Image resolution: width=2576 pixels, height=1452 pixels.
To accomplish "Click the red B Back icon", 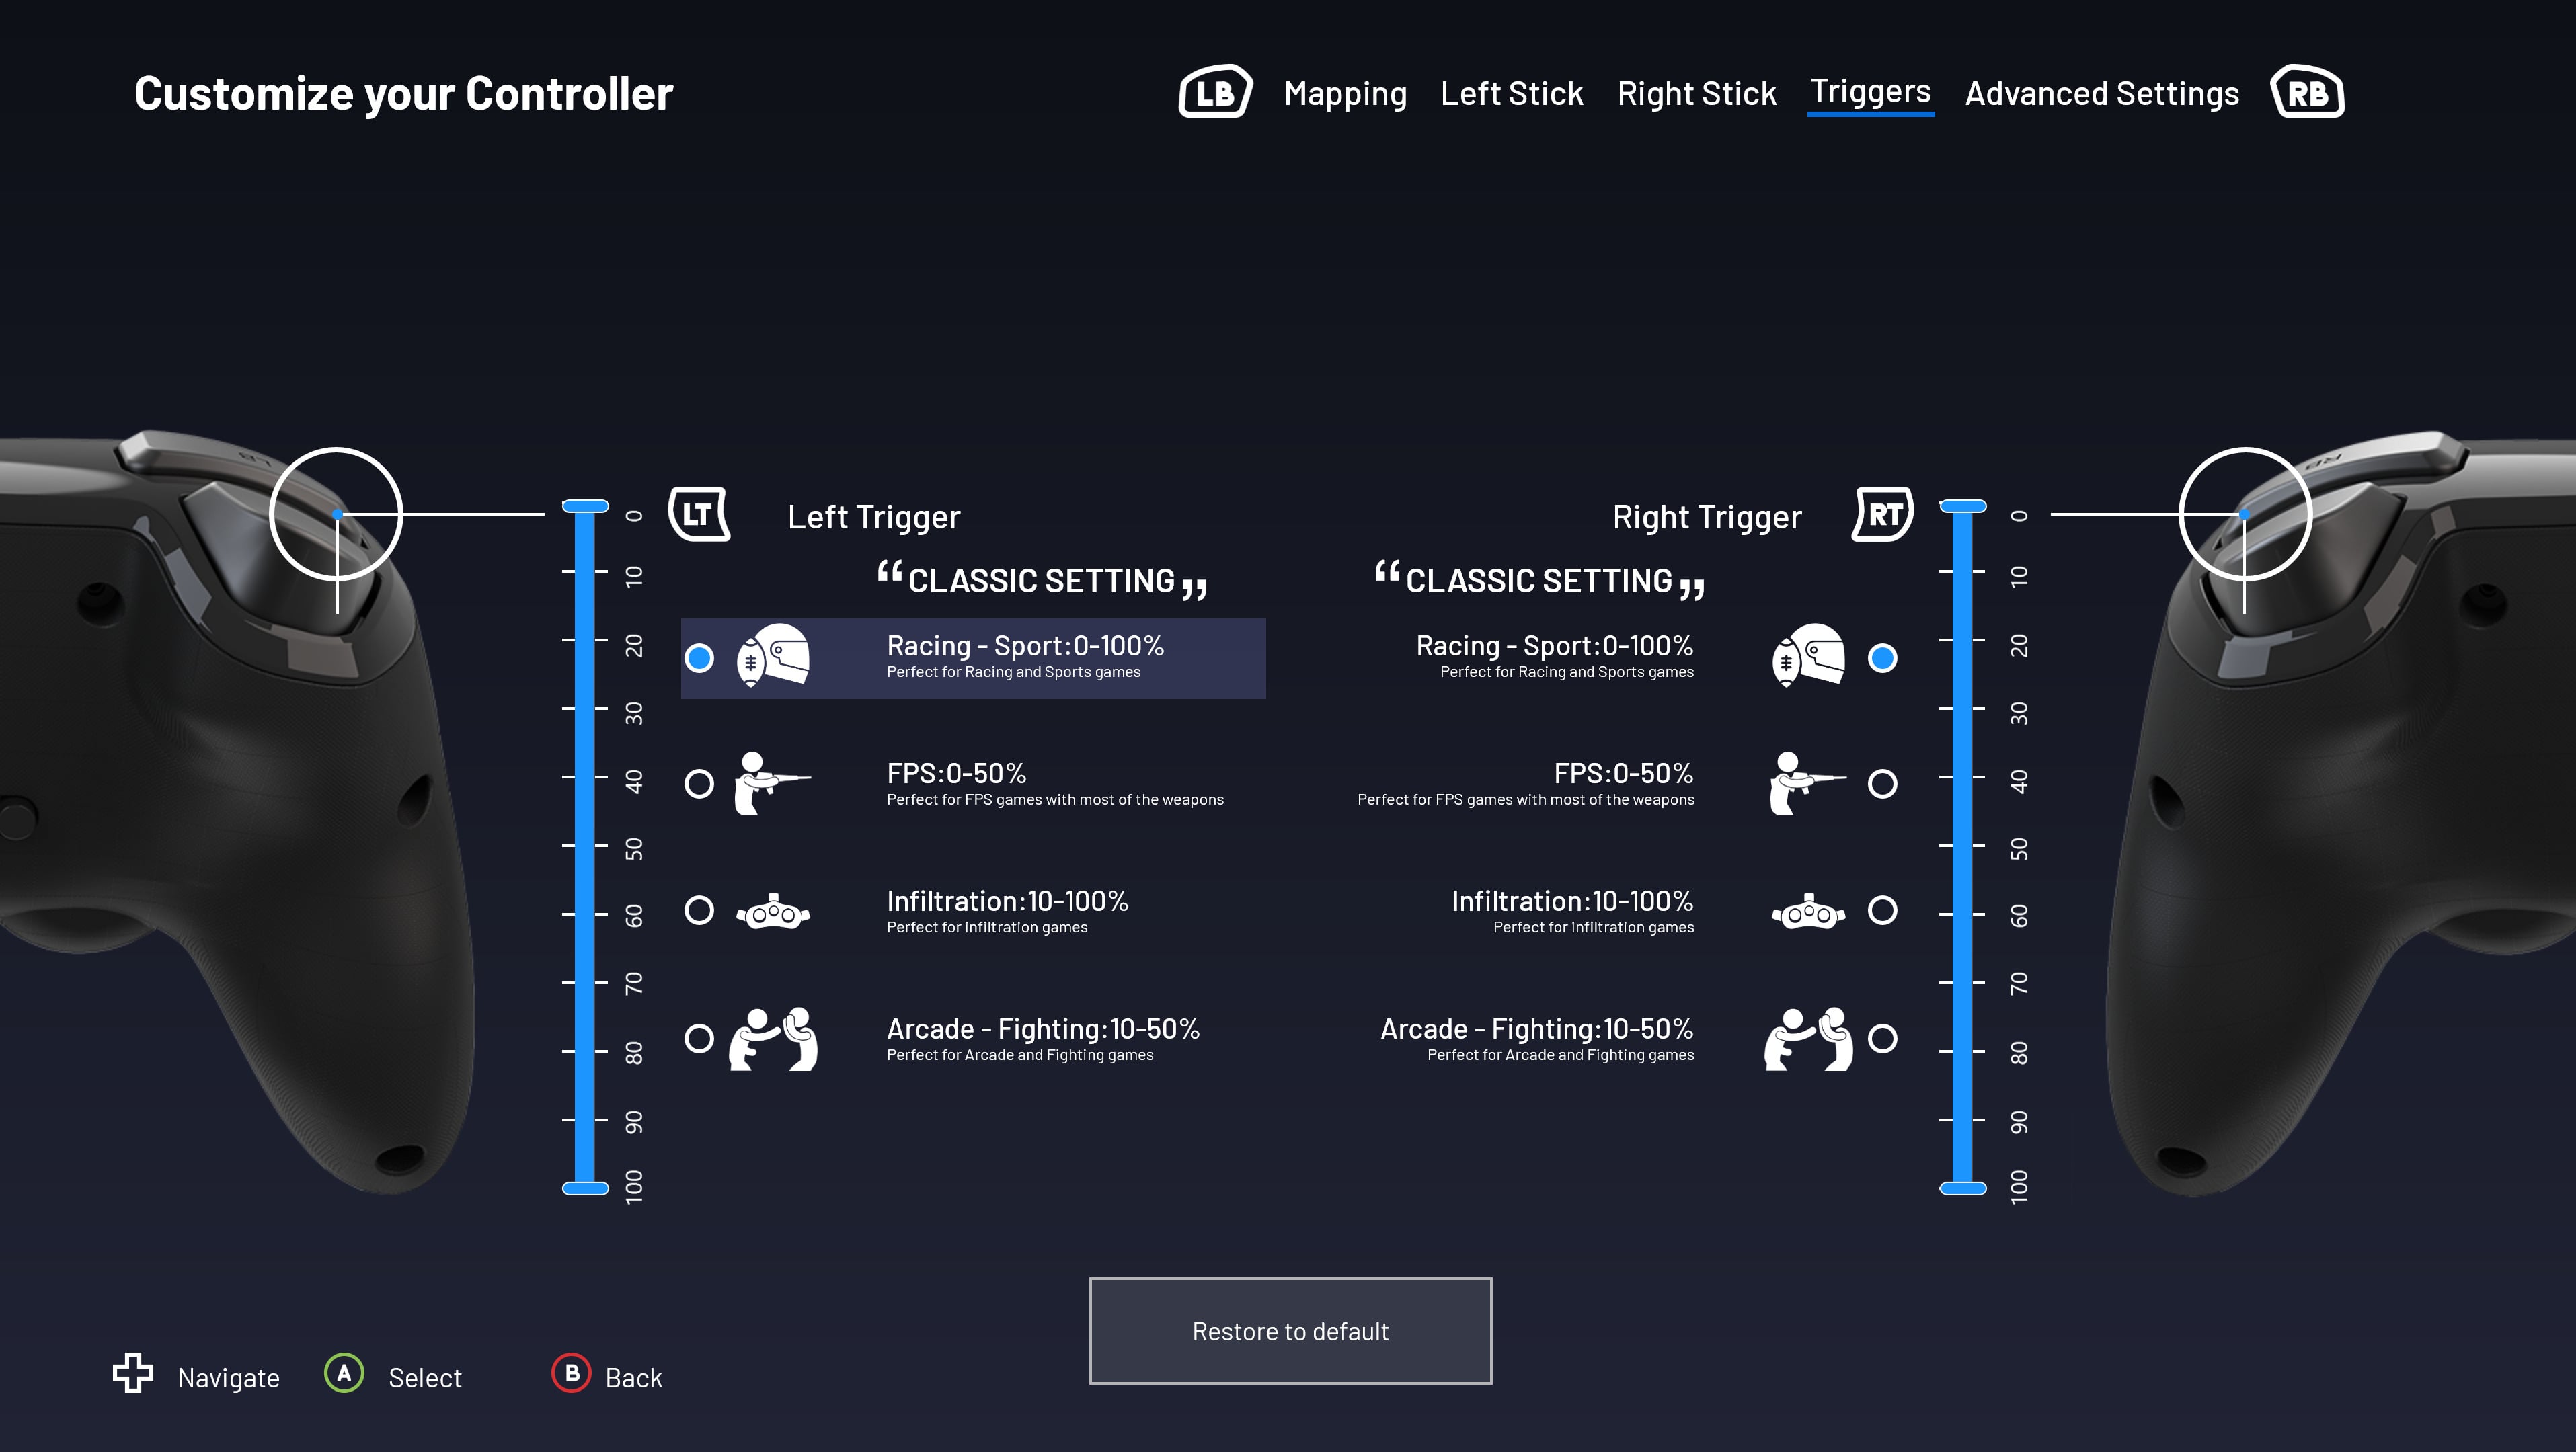I will (571, 1374).
